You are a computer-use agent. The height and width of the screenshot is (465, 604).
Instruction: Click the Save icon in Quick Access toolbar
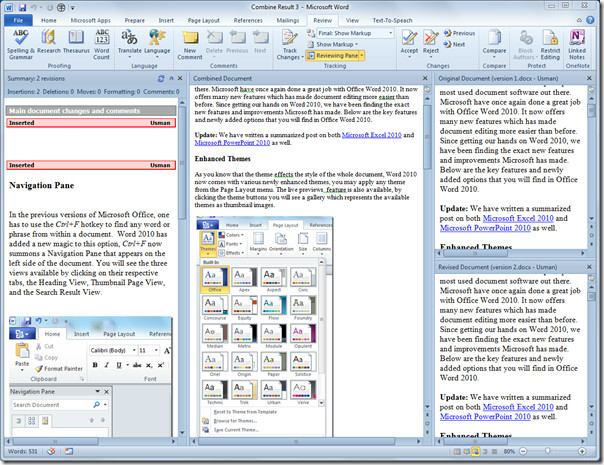(22, 7)
